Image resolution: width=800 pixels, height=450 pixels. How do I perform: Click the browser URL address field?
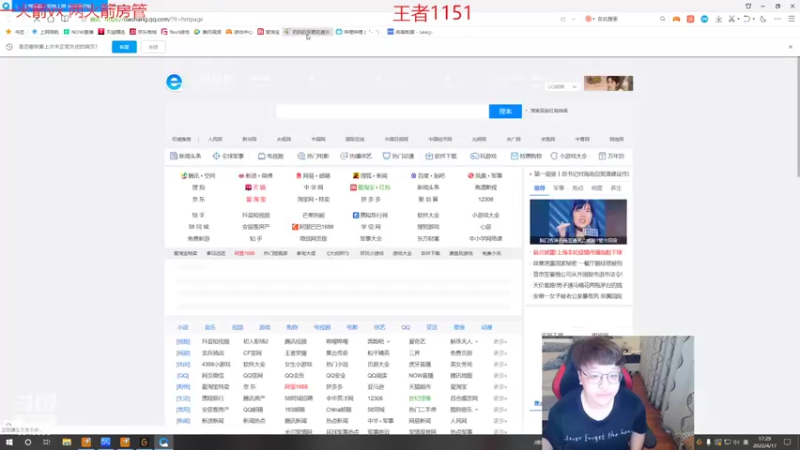(x=321, y=19)
